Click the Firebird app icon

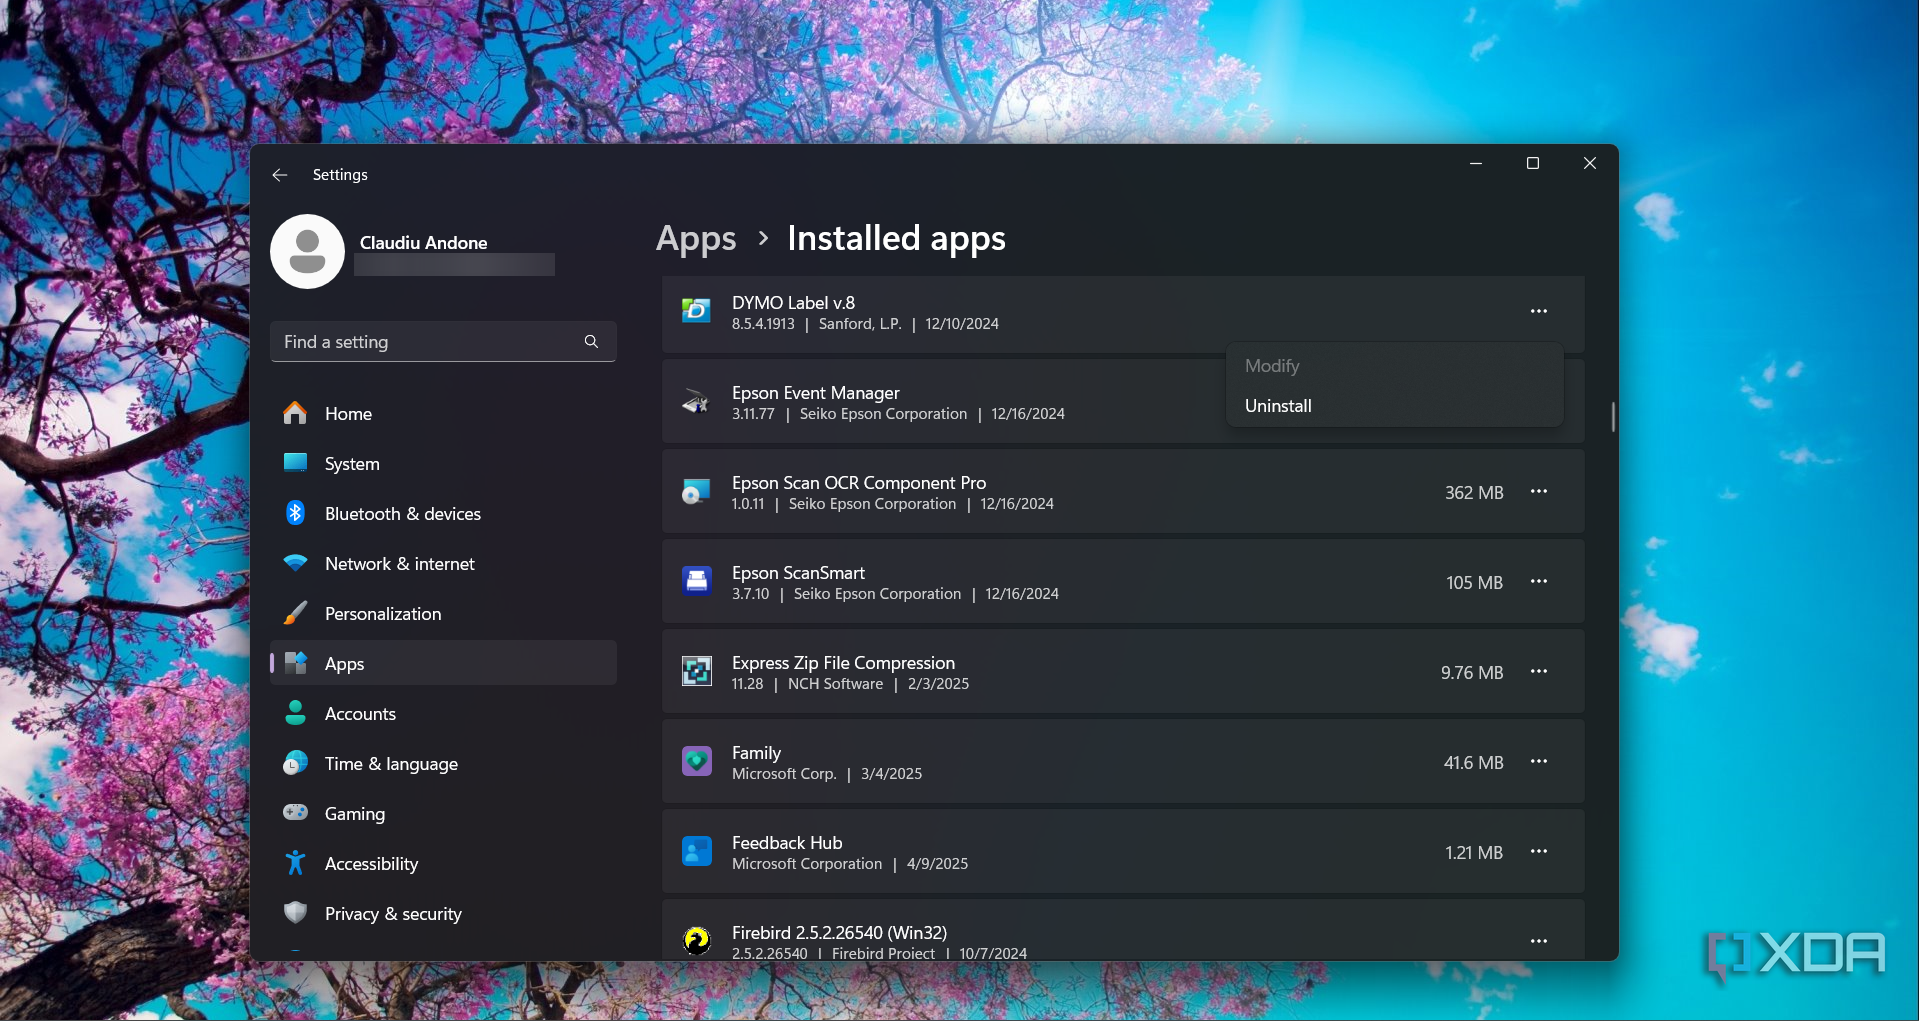[x=696, y=940]
